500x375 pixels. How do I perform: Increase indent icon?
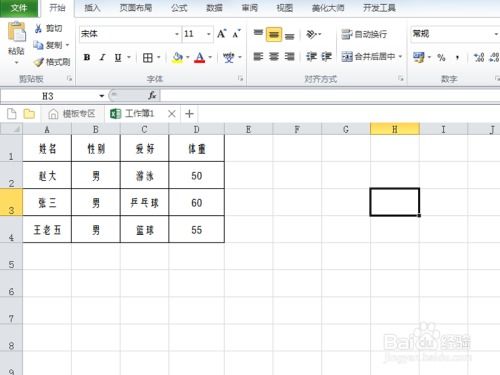(x=326, y=57)
